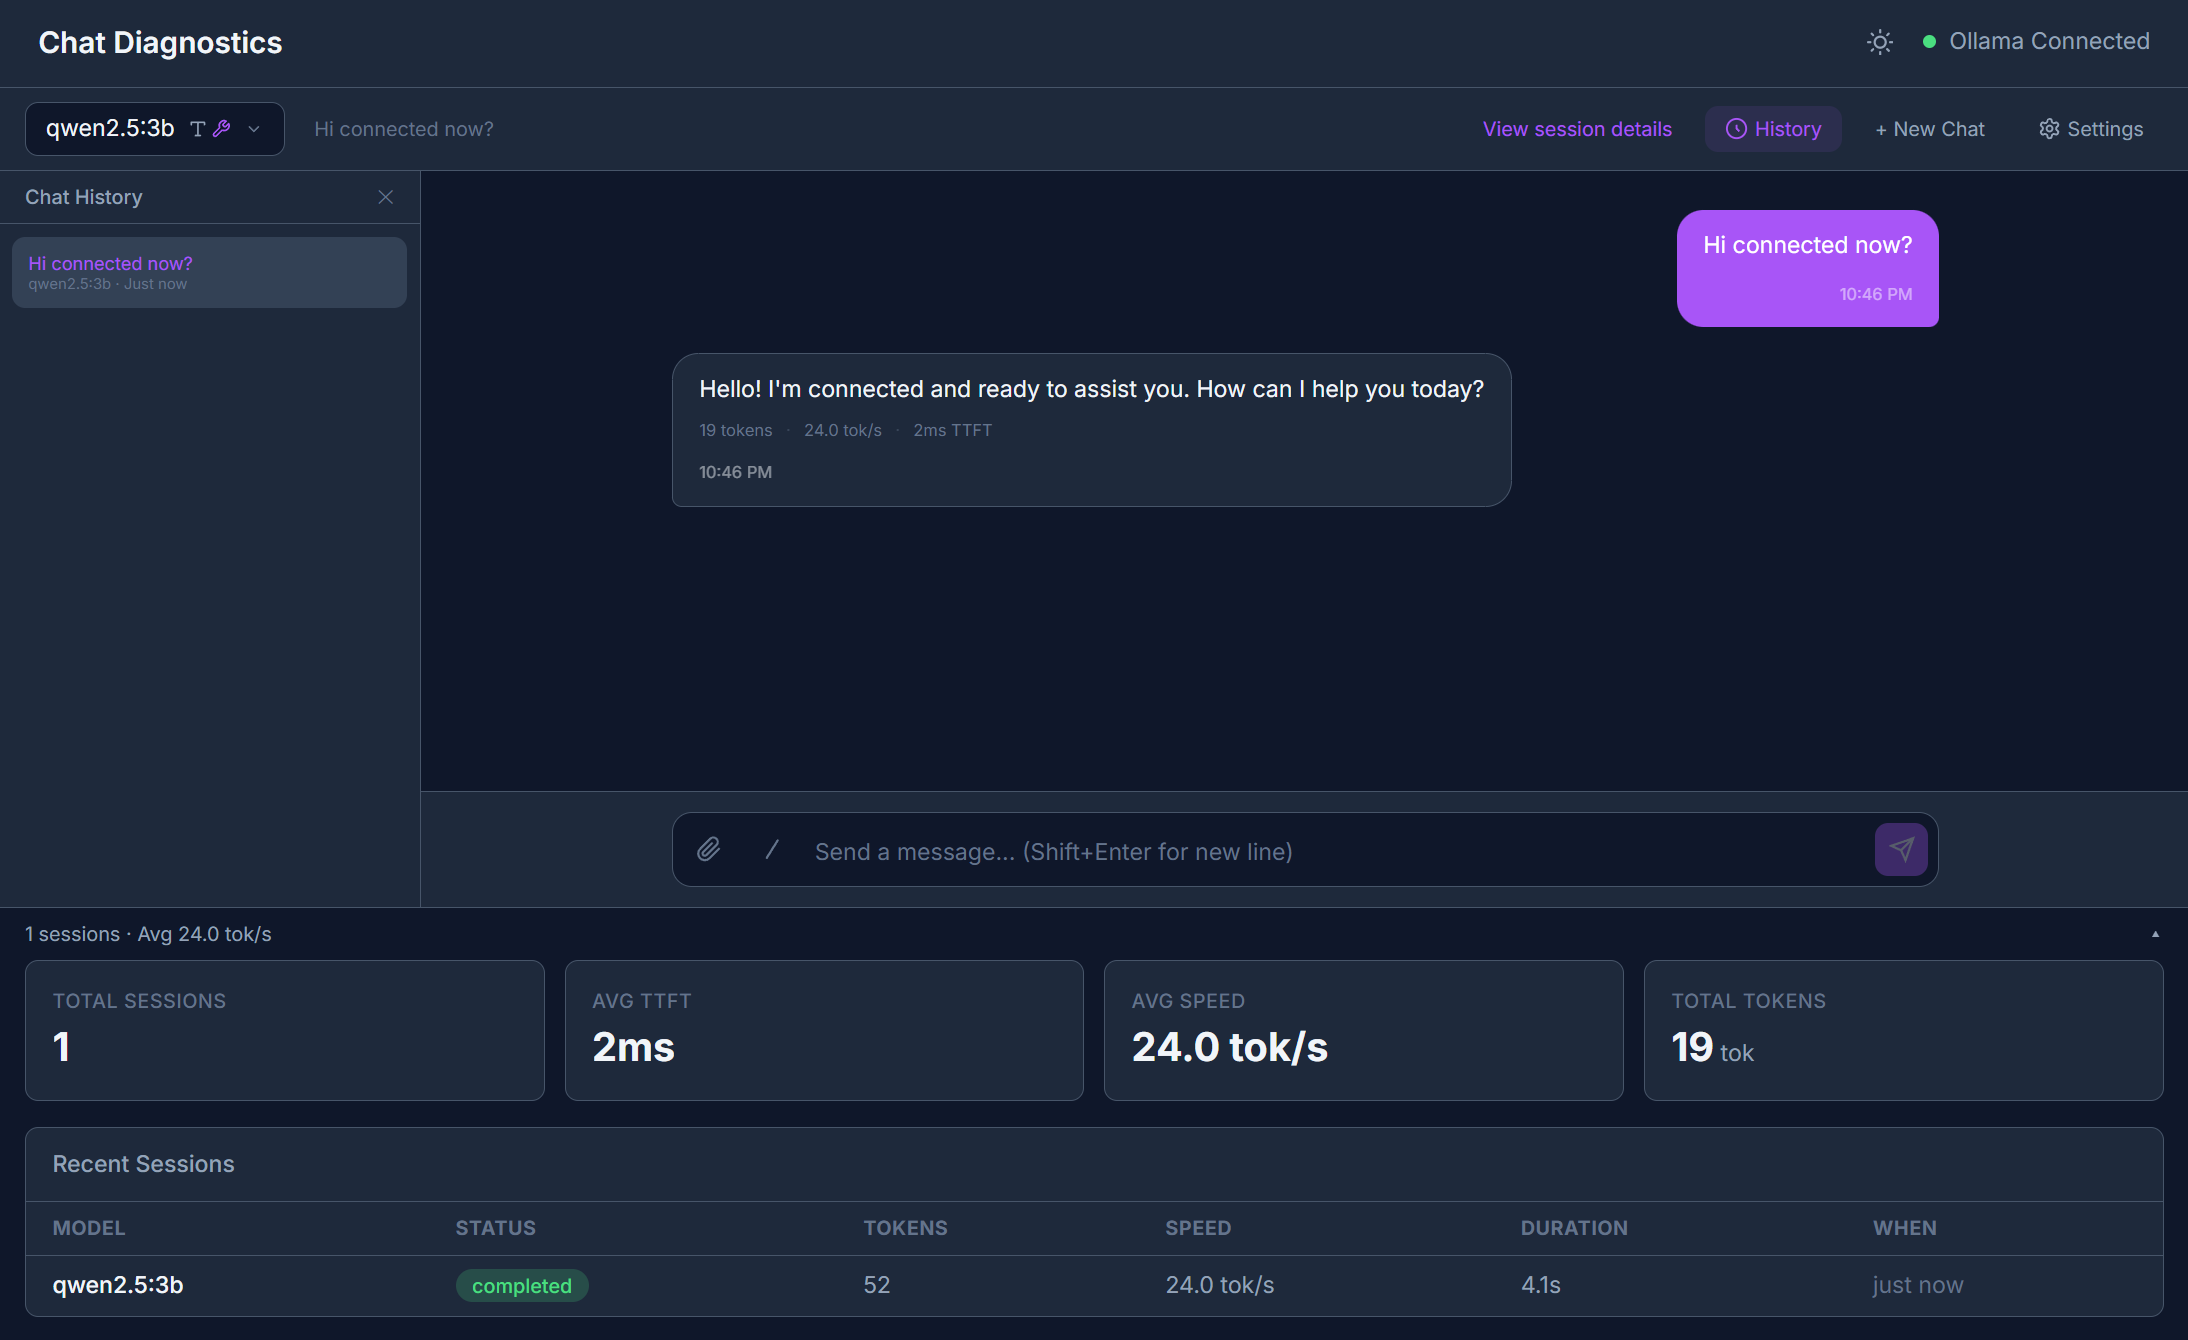Toggle light theme with the sun icon
This screenshot has width=2188, height=1340.
click(1880, 42)
